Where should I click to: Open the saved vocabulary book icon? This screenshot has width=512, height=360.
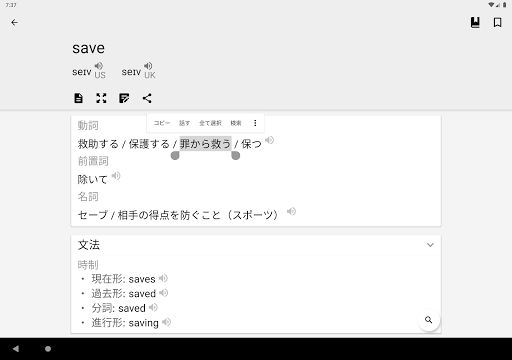click(475, 22)
